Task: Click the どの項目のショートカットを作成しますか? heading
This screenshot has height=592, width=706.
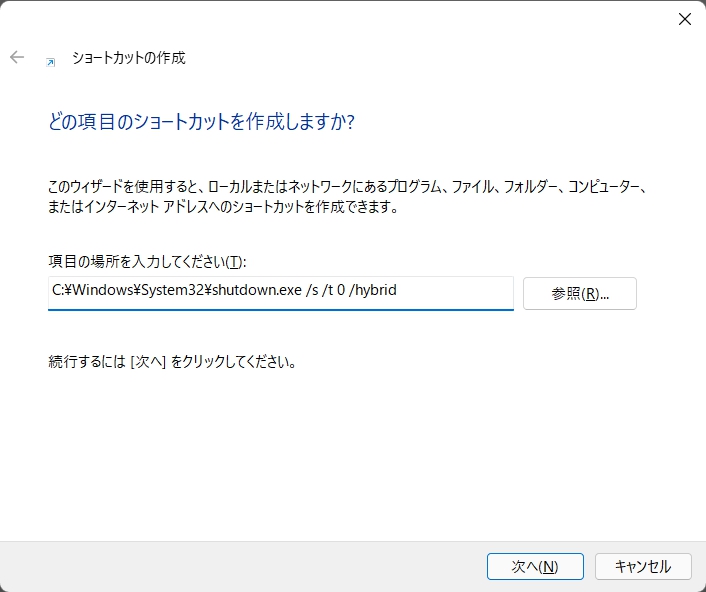Action: point(202,122)
